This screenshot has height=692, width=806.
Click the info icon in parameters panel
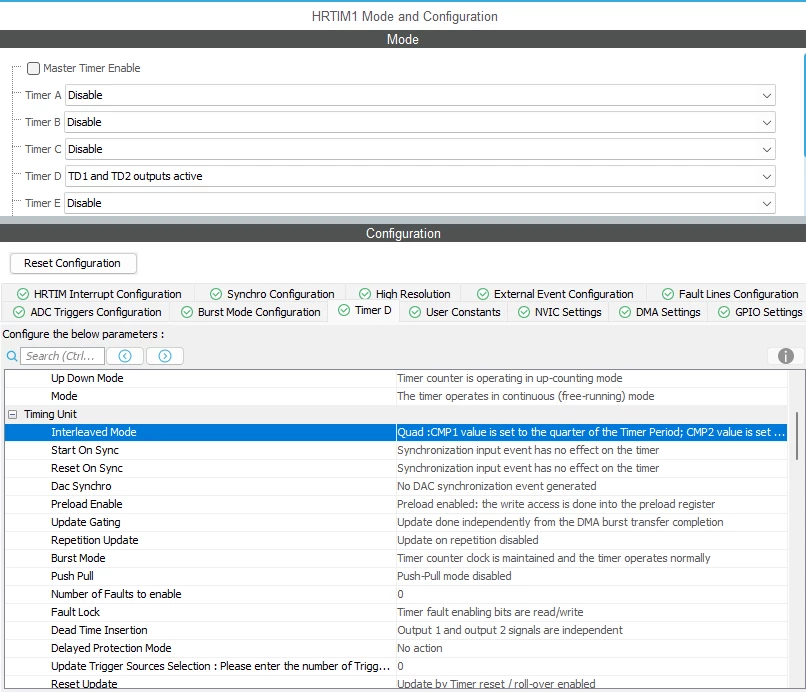pyautogui.click(x=785, y=356)
